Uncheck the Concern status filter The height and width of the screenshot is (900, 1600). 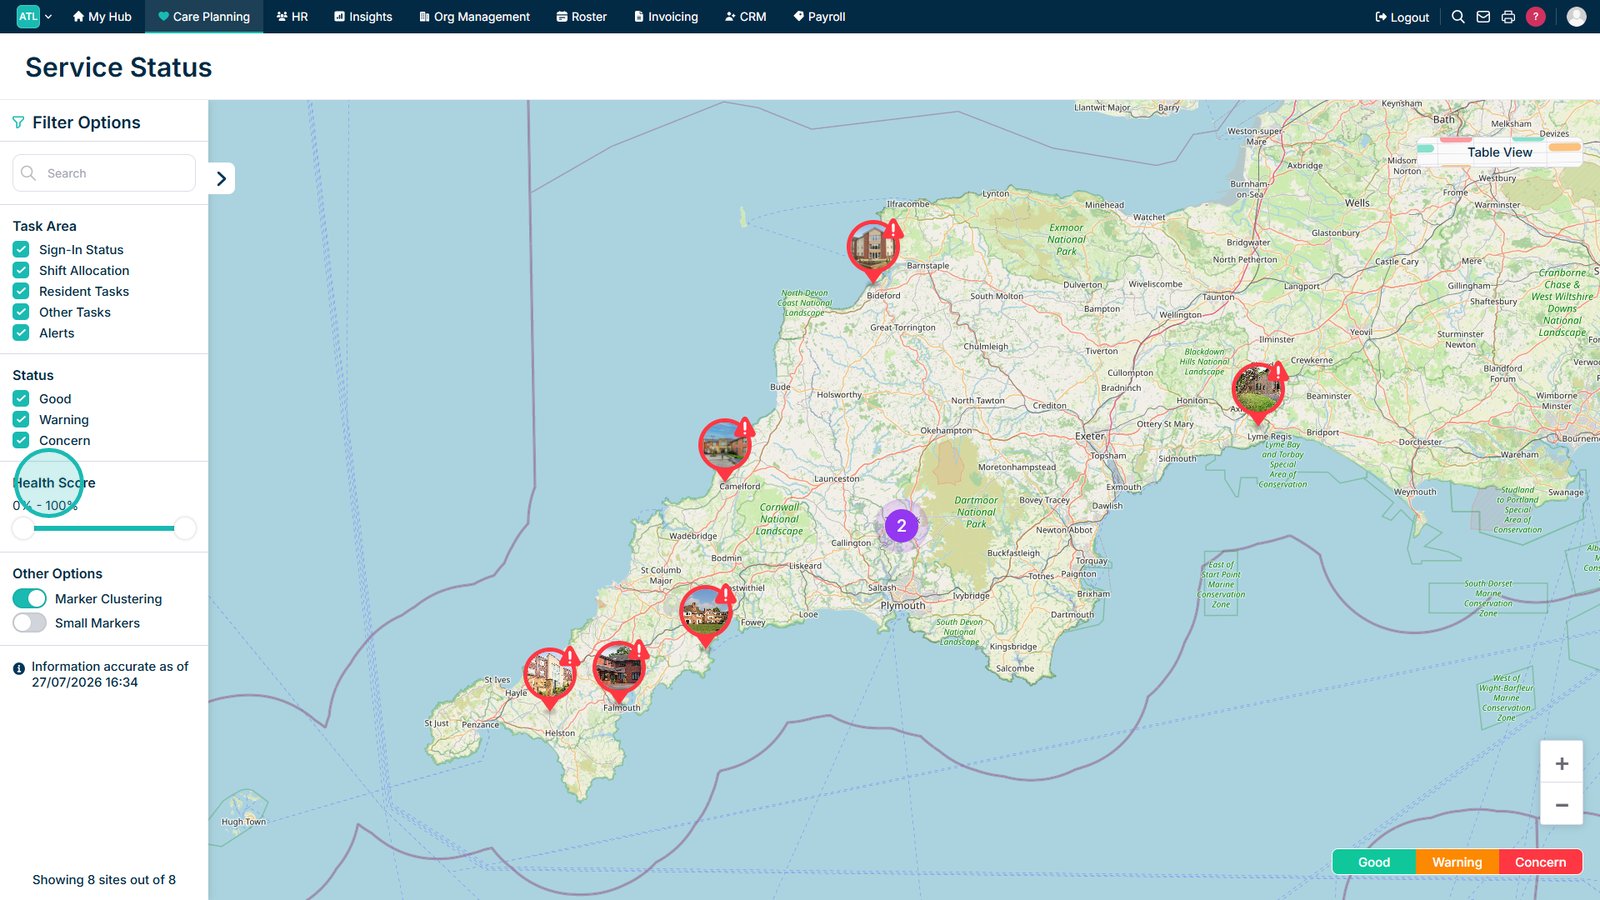[x=21, y=440]
